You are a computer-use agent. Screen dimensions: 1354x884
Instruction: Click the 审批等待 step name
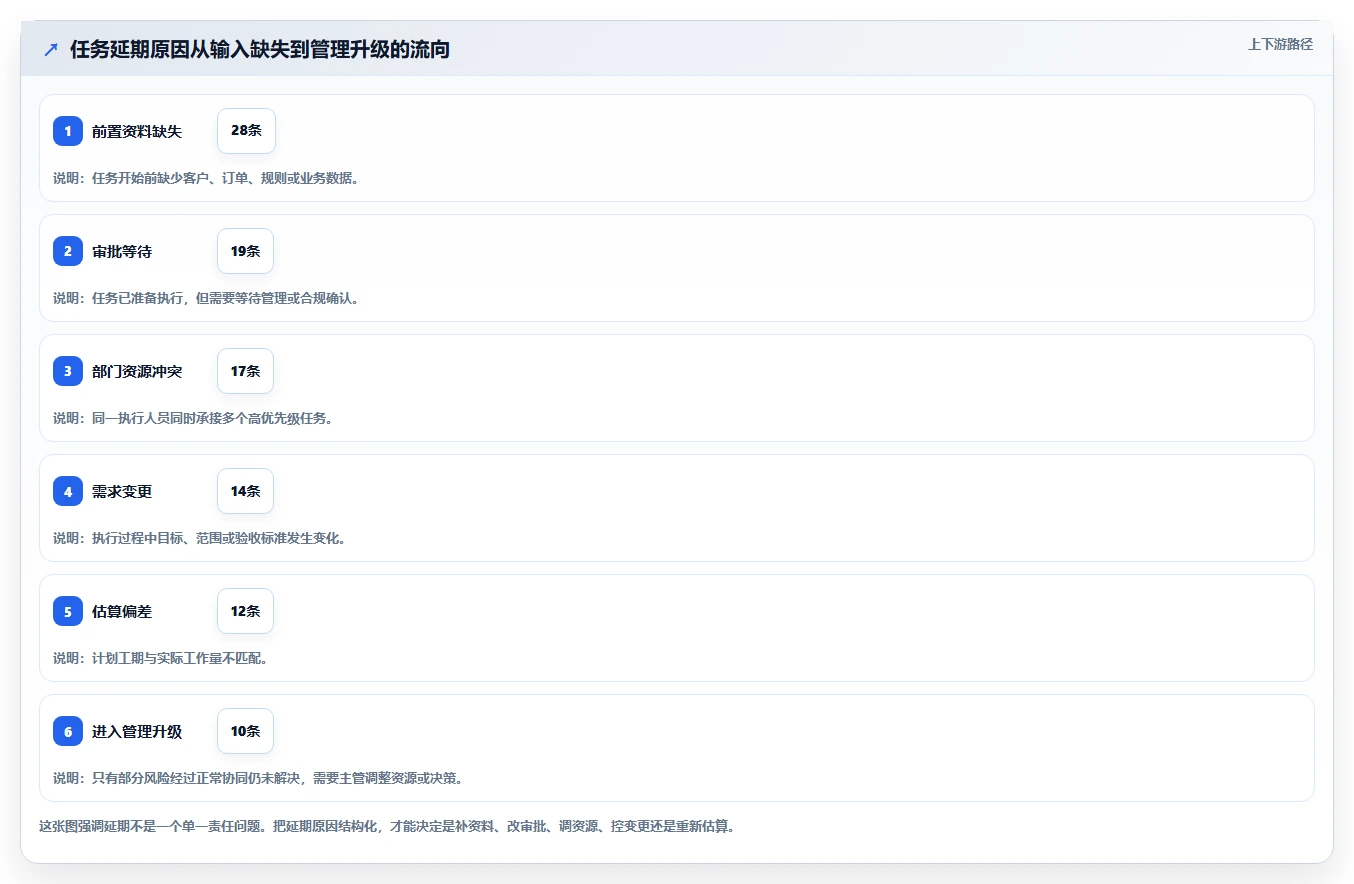tap(122, 251)
